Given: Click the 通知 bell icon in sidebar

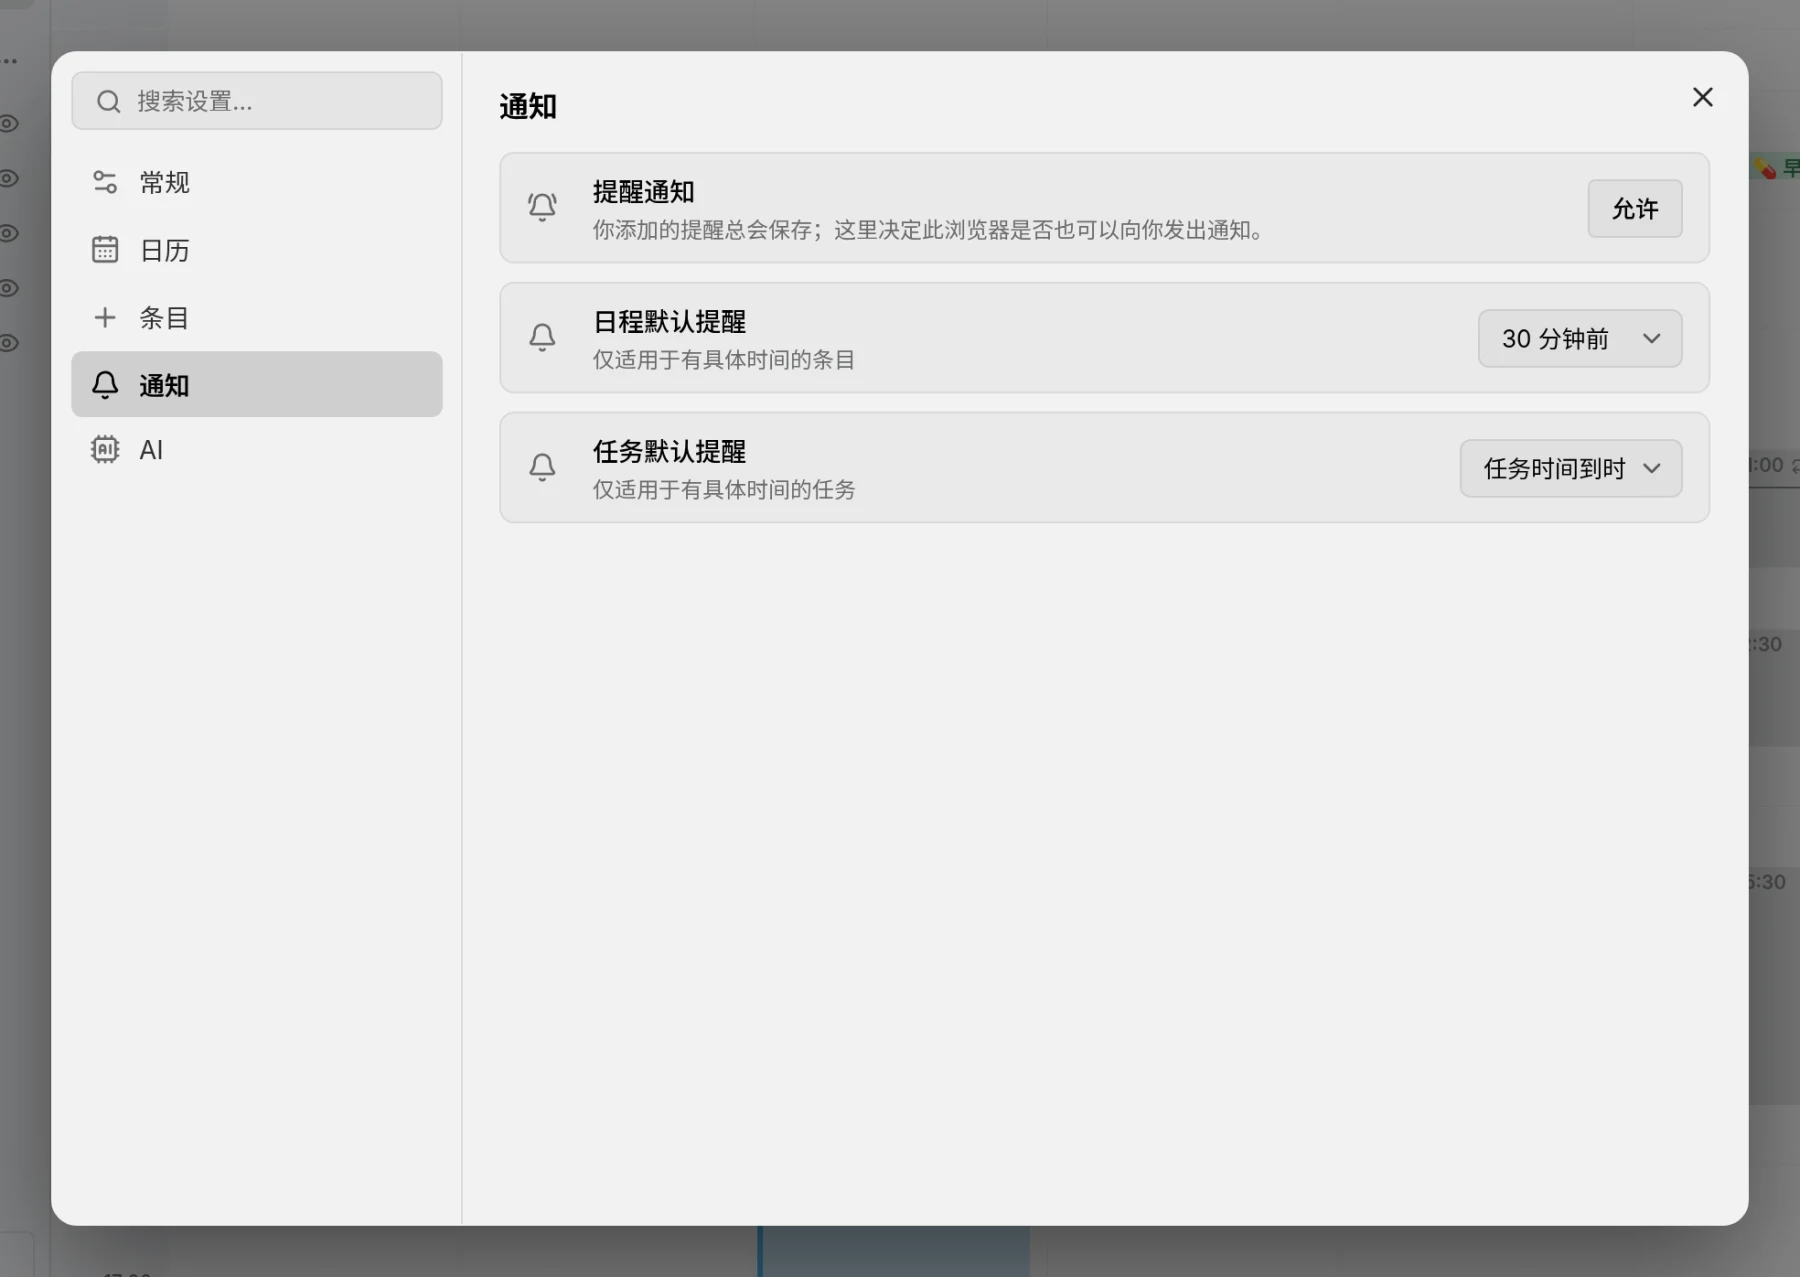Looking at the screenshot, I should pos(105,385).
